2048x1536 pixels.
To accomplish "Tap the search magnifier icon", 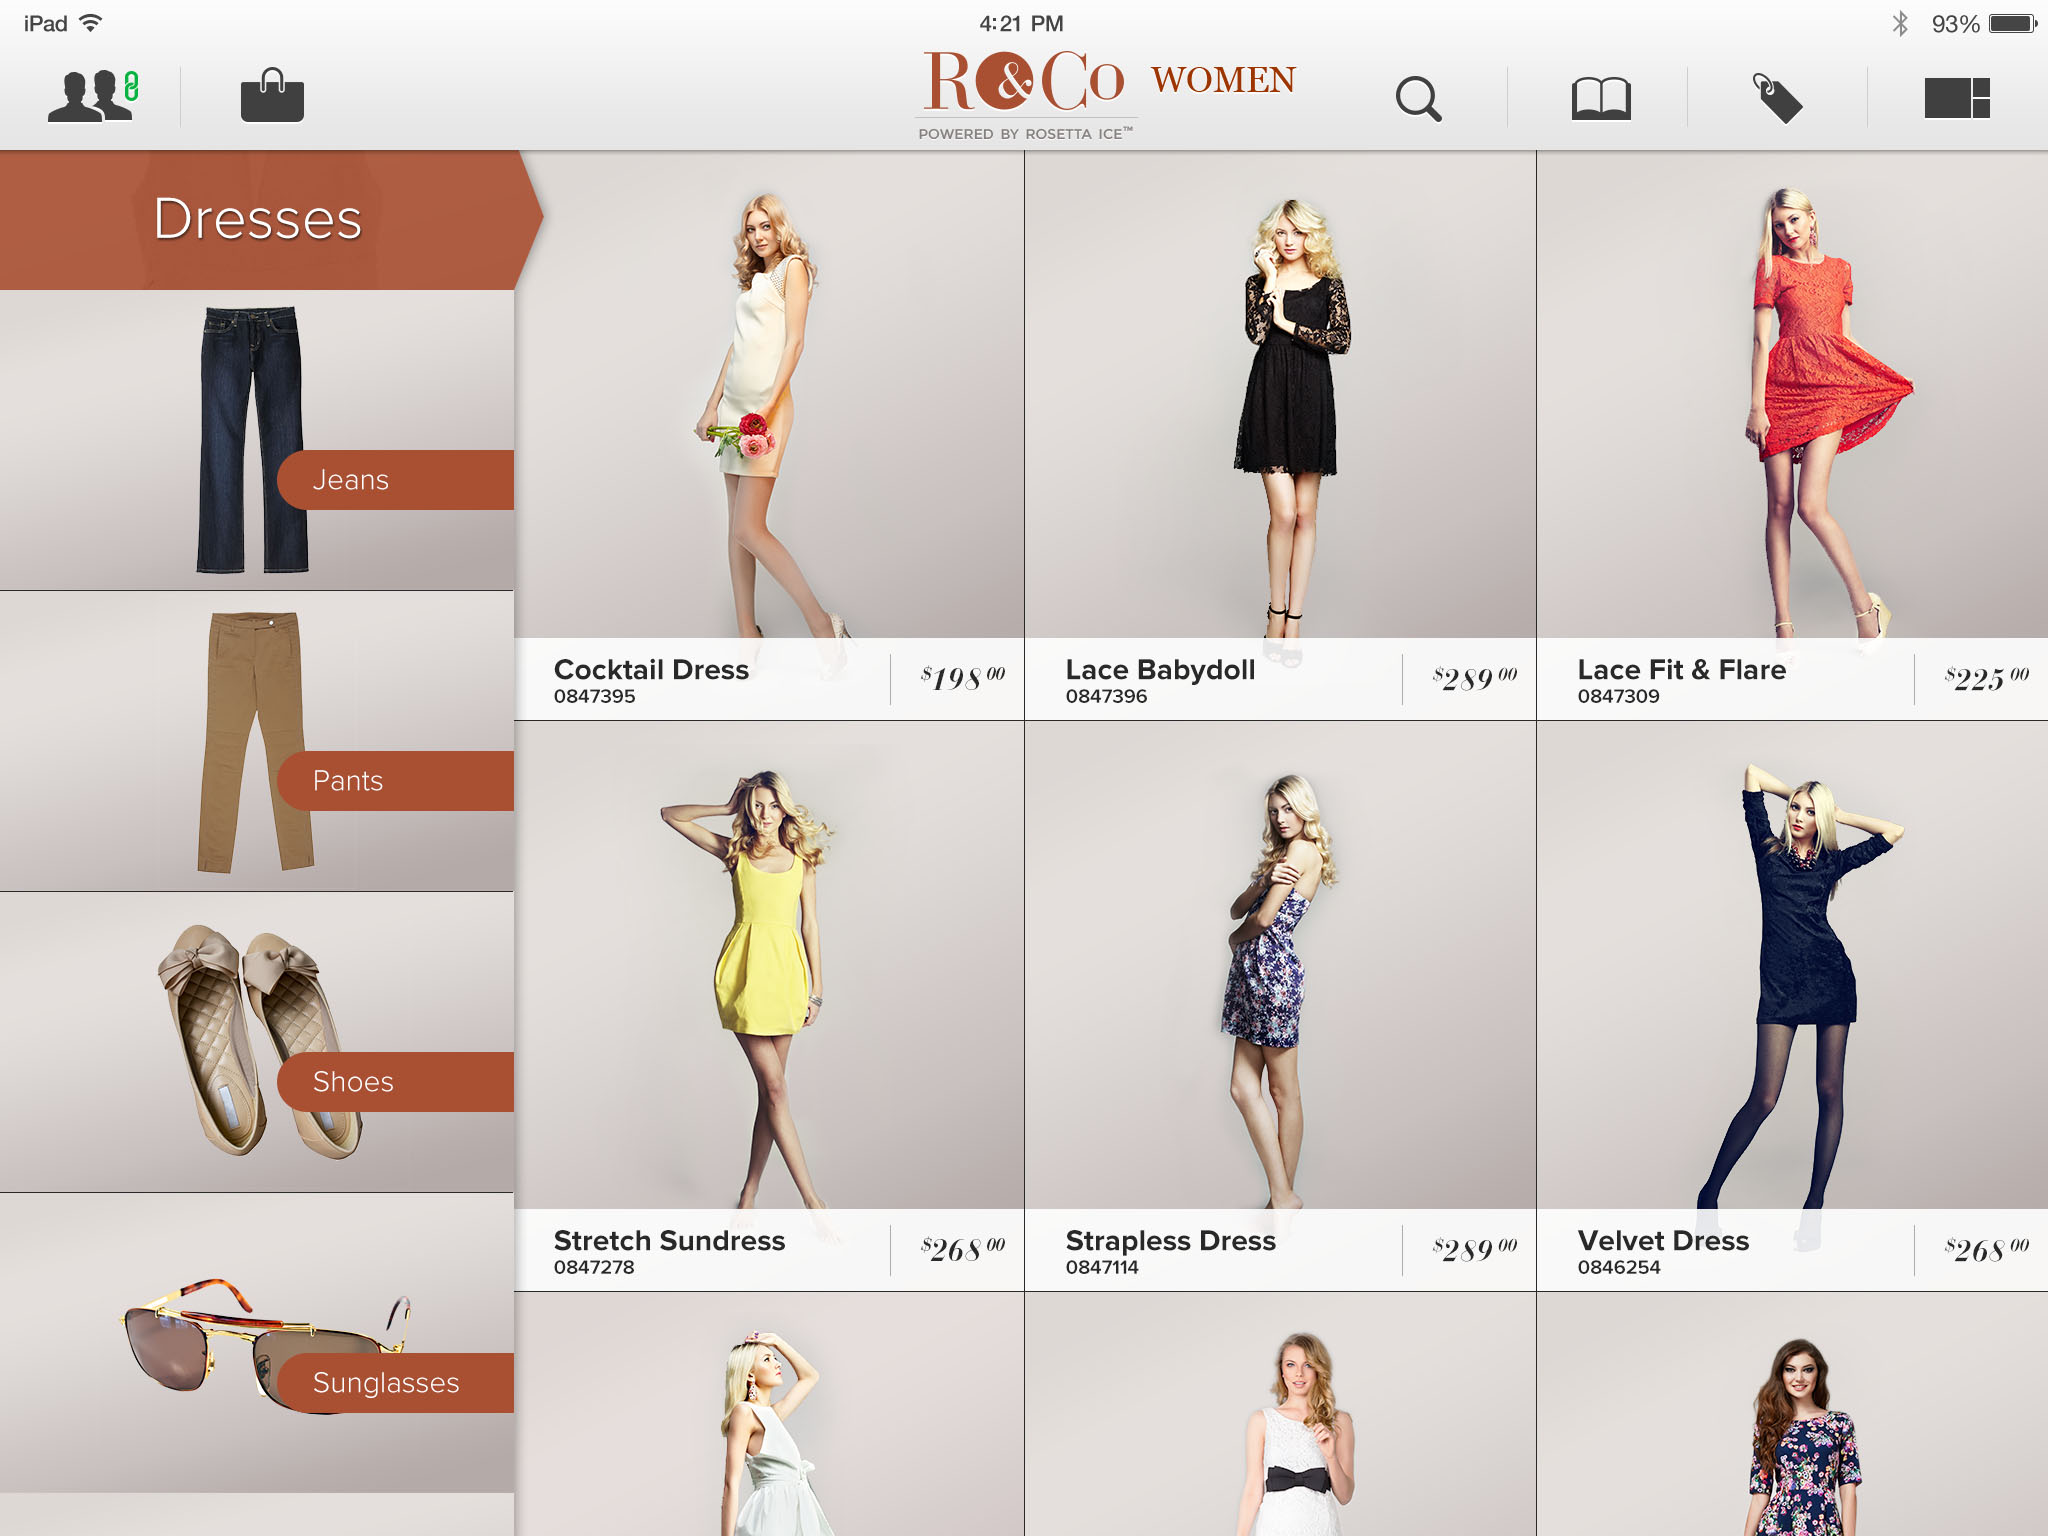I will (x=1418, y=99).
